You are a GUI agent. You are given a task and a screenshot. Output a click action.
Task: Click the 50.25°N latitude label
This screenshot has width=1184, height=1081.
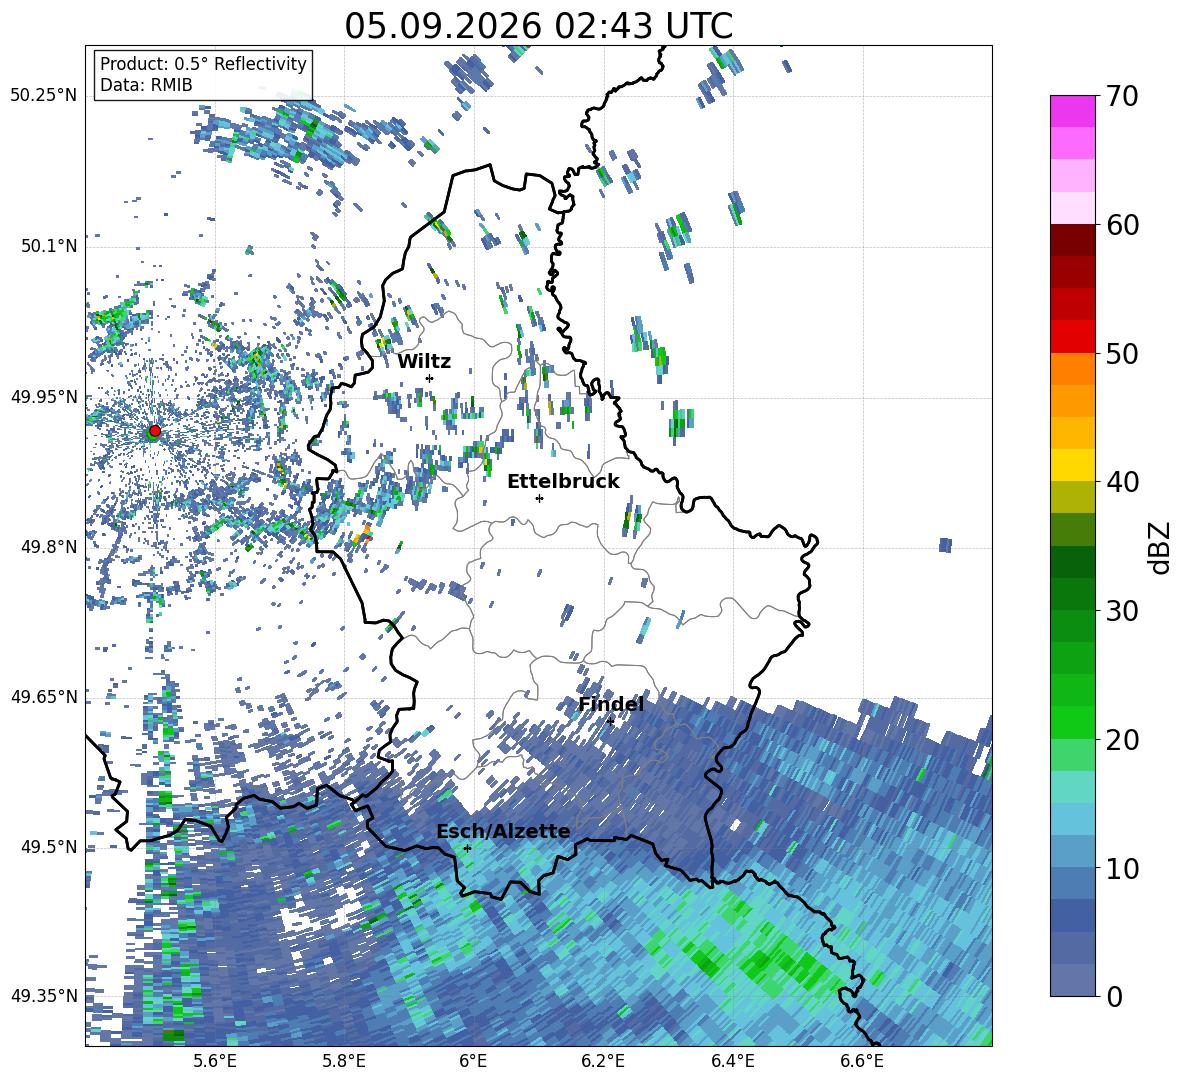[x=44, y=96]
